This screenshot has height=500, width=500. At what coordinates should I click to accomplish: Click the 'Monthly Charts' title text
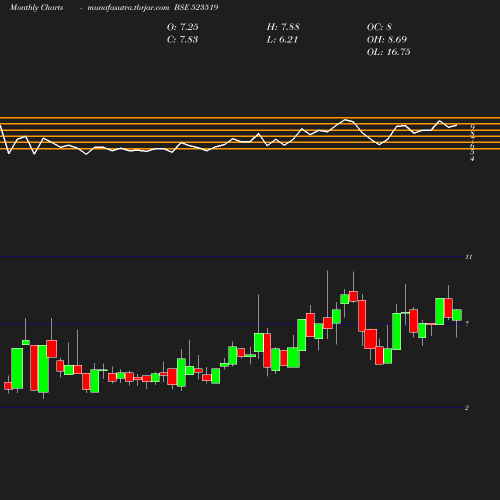click(x=37, y=7)
